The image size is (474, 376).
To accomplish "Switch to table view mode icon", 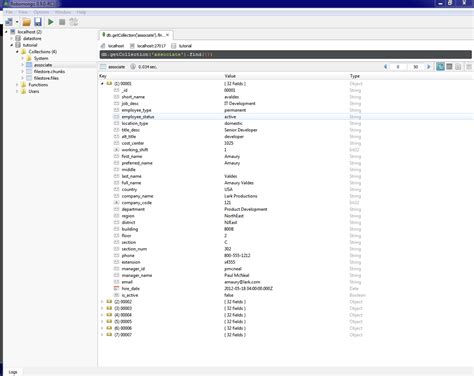I will tap(449, 67).
